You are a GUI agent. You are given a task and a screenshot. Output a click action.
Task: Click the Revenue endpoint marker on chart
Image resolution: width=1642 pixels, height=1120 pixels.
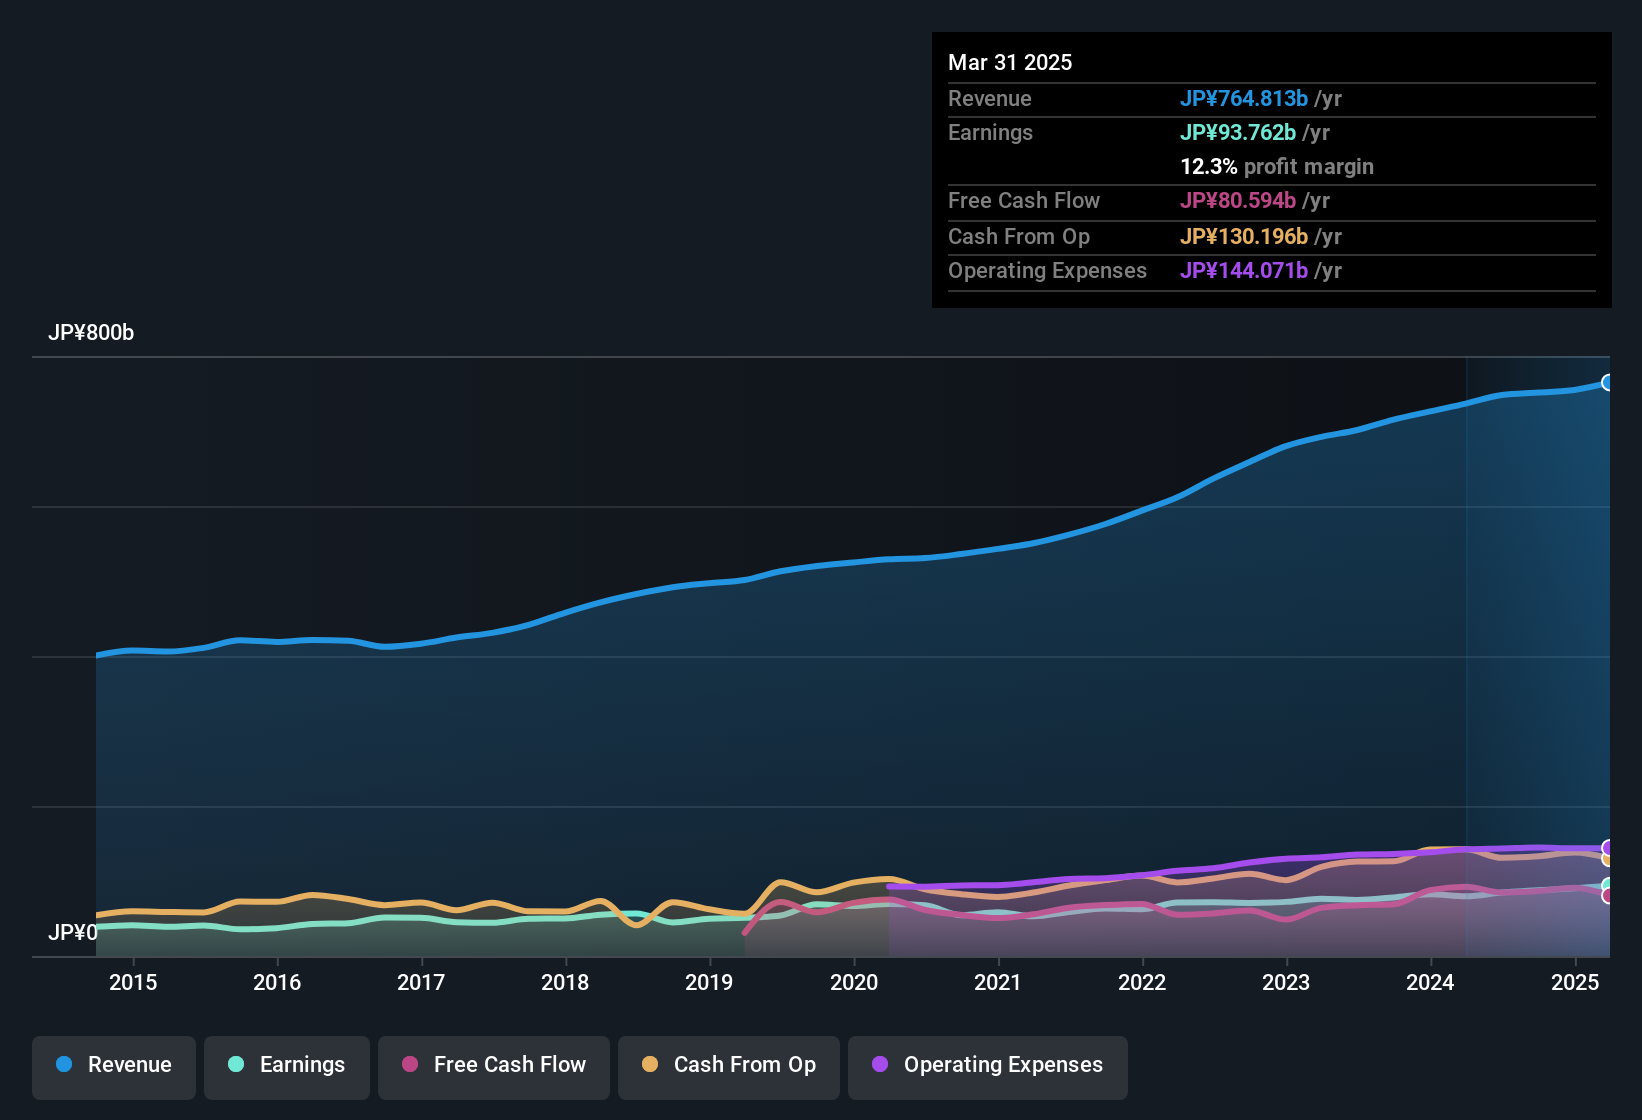1608,382
